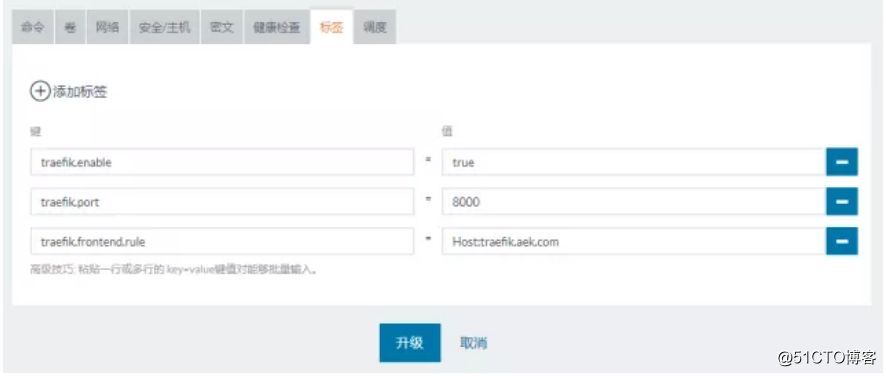Image resolution: width=886 pixels, height=376 pixels.
Task: Open the 网络 tab
Action: coord(107,27)
